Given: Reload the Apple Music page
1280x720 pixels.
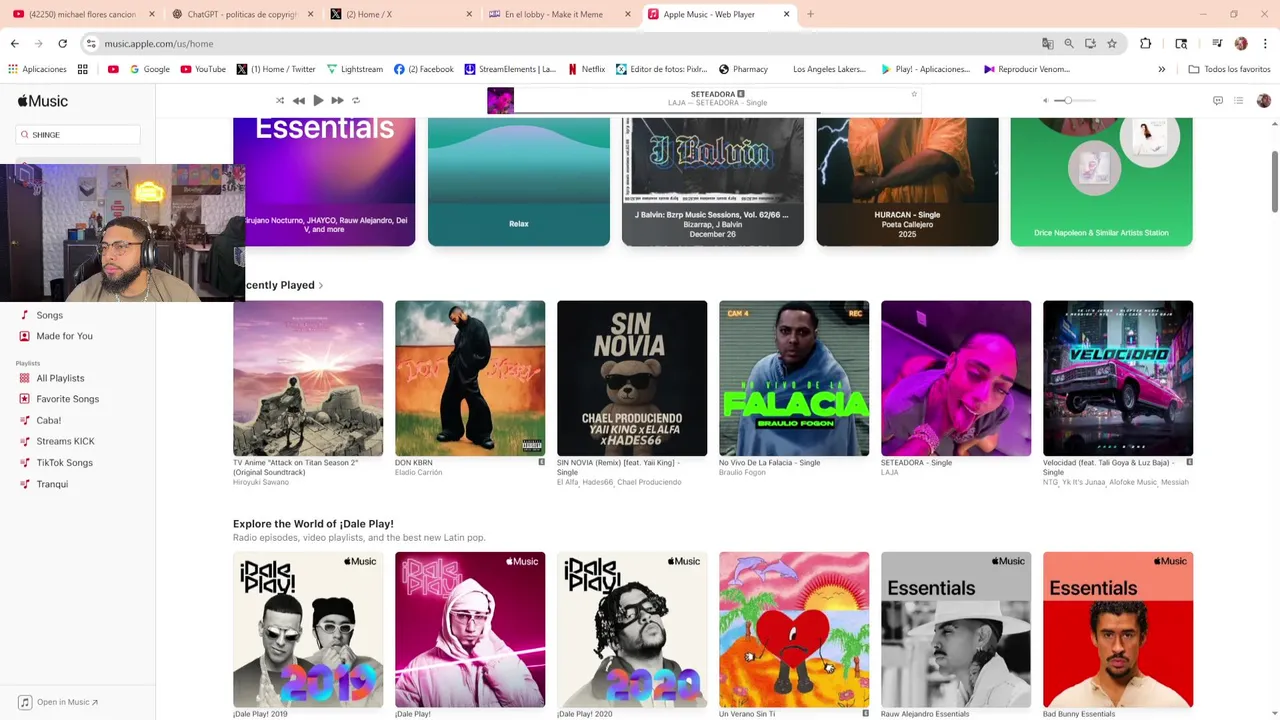Looking at the screenshot, I should click(x=62, y=43).
